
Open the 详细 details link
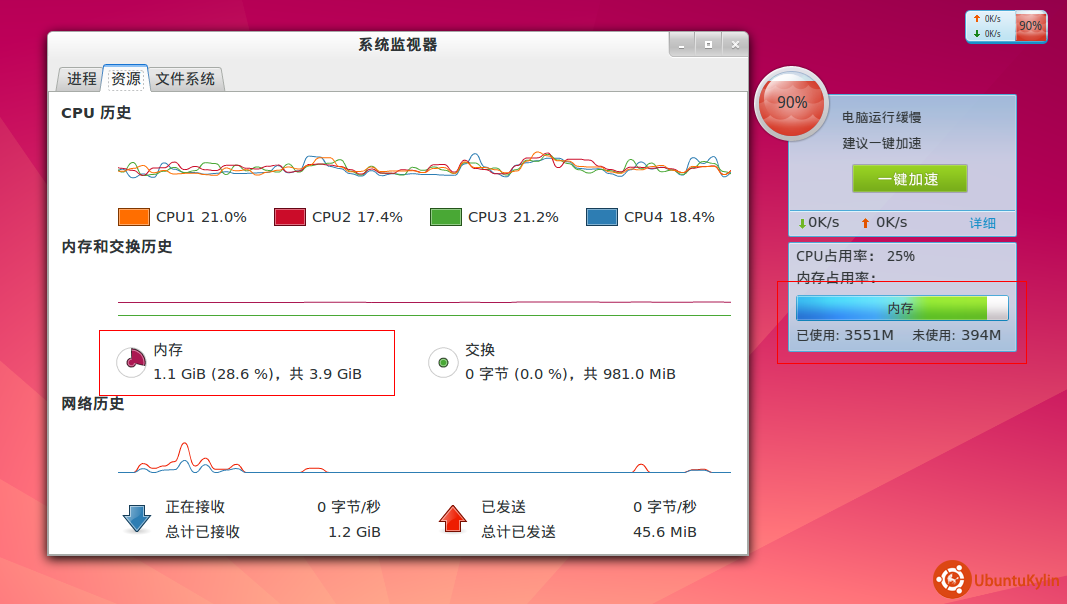pyautogui.click(x=982, y=223)
